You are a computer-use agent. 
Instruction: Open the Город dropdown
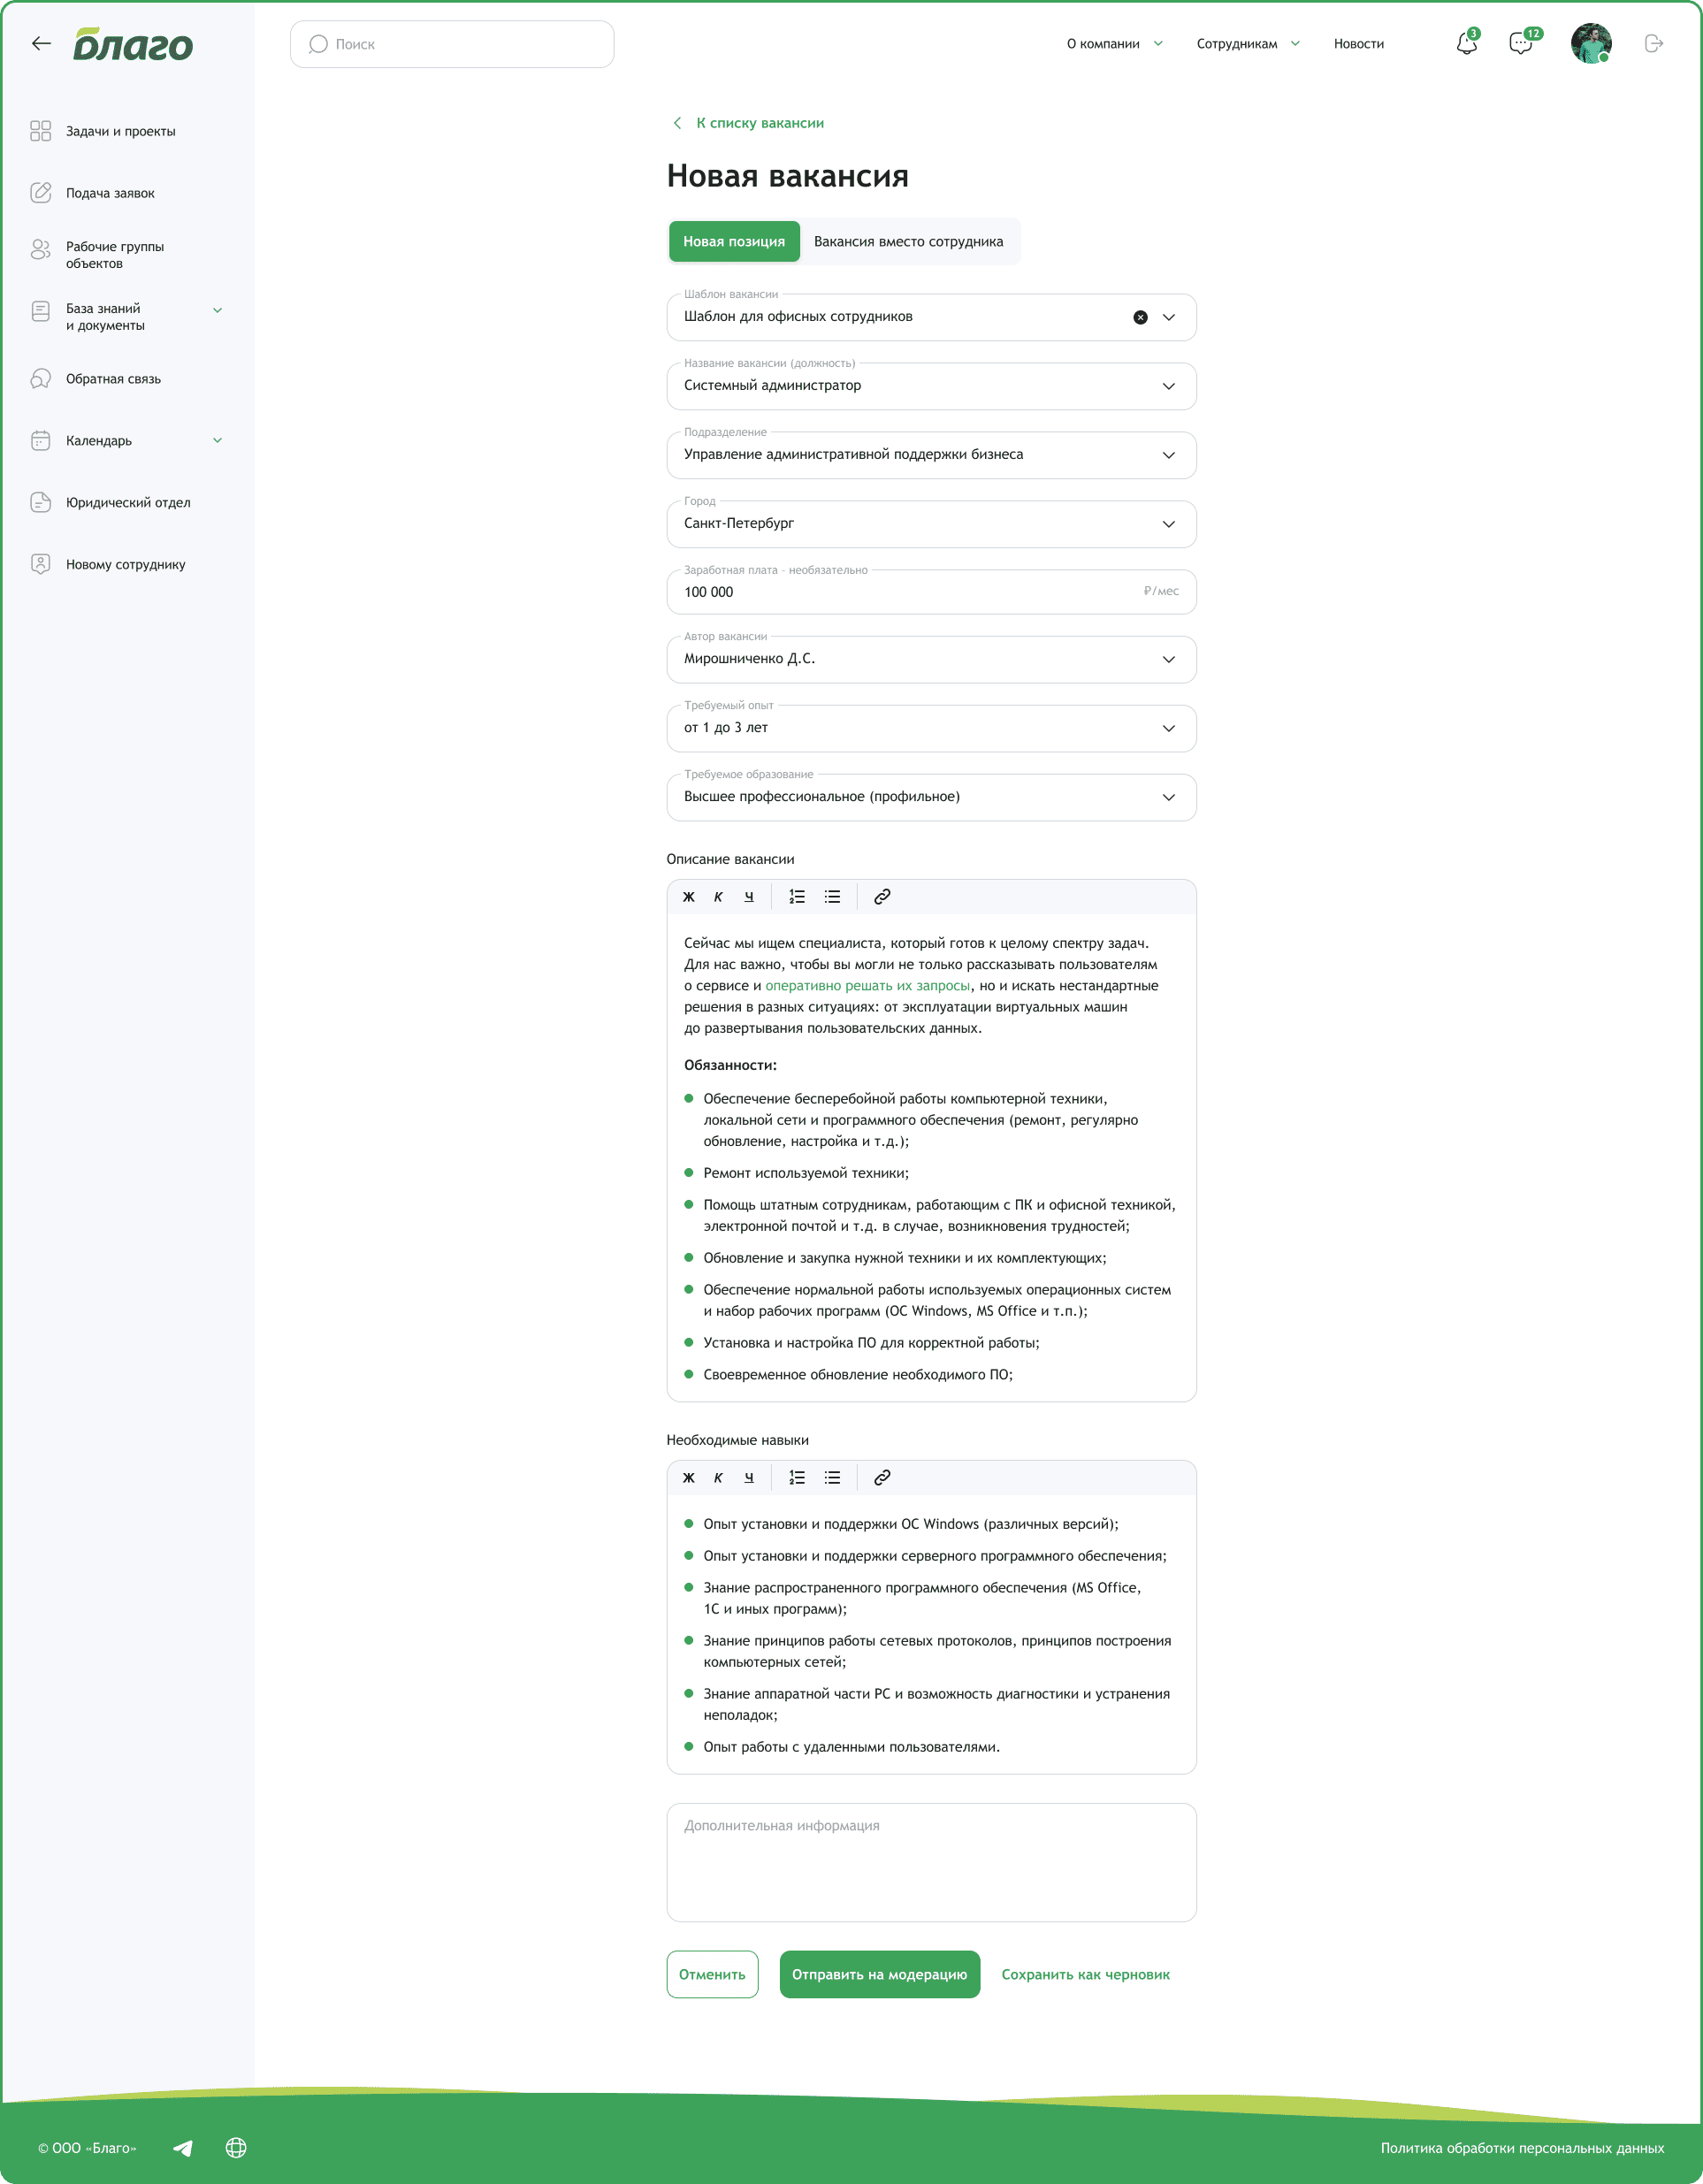931,524
